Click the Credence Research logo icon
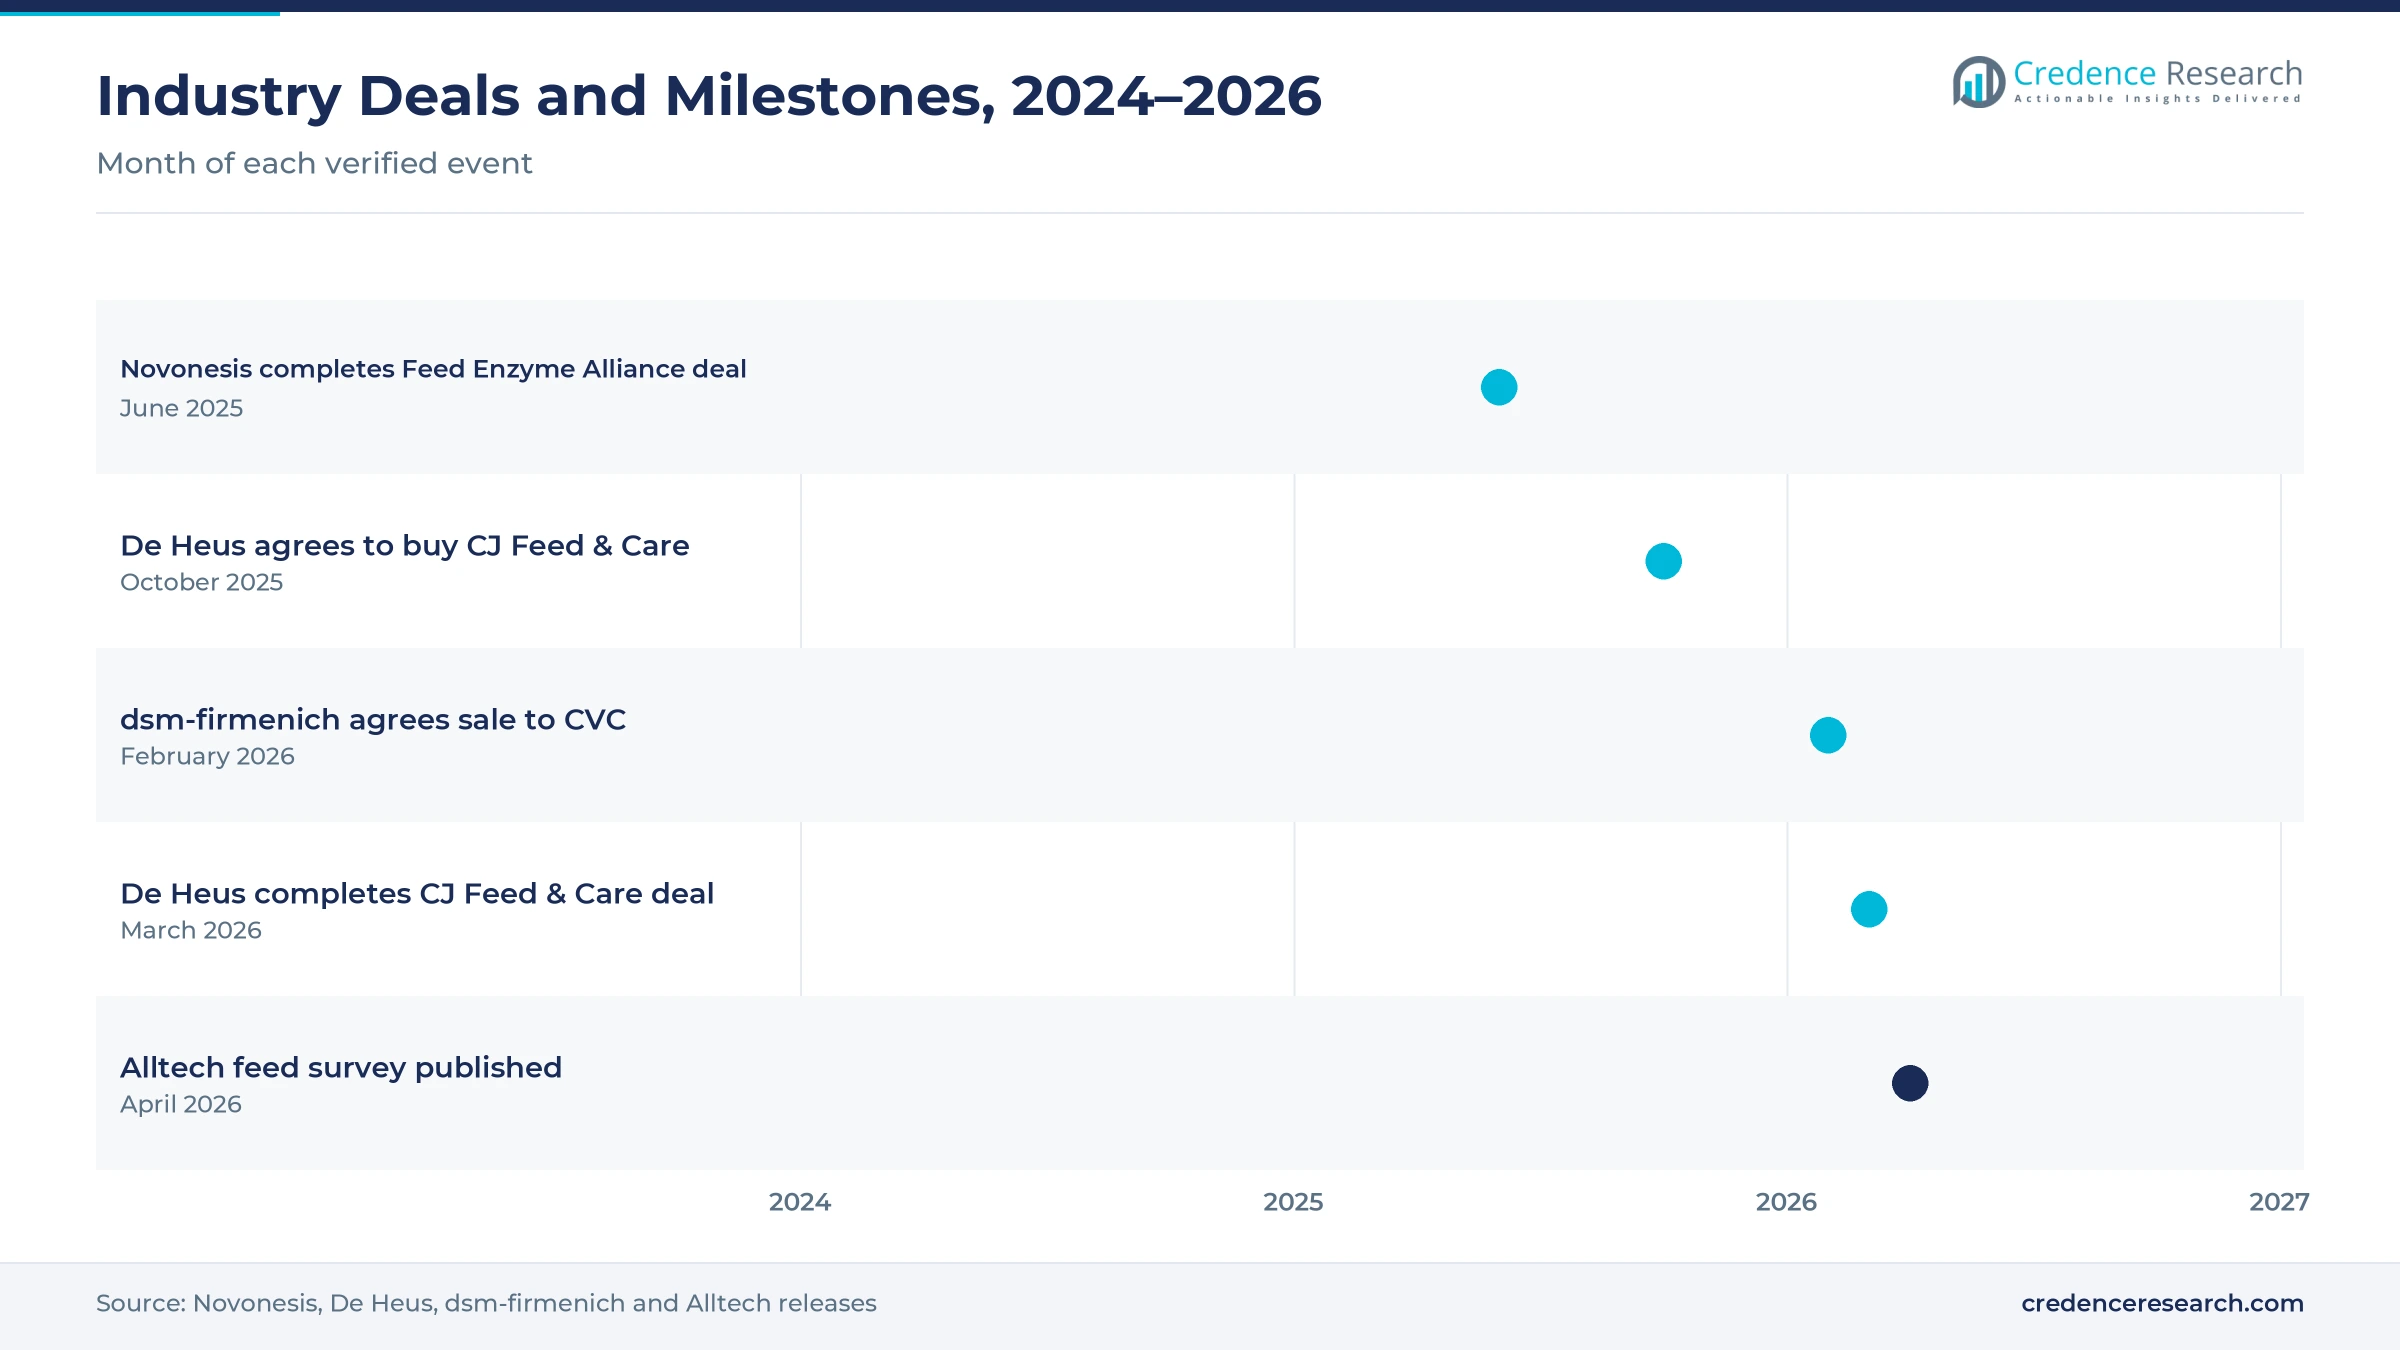2400x1350 pixels. pyautogui.click(x=1979, y=82)
